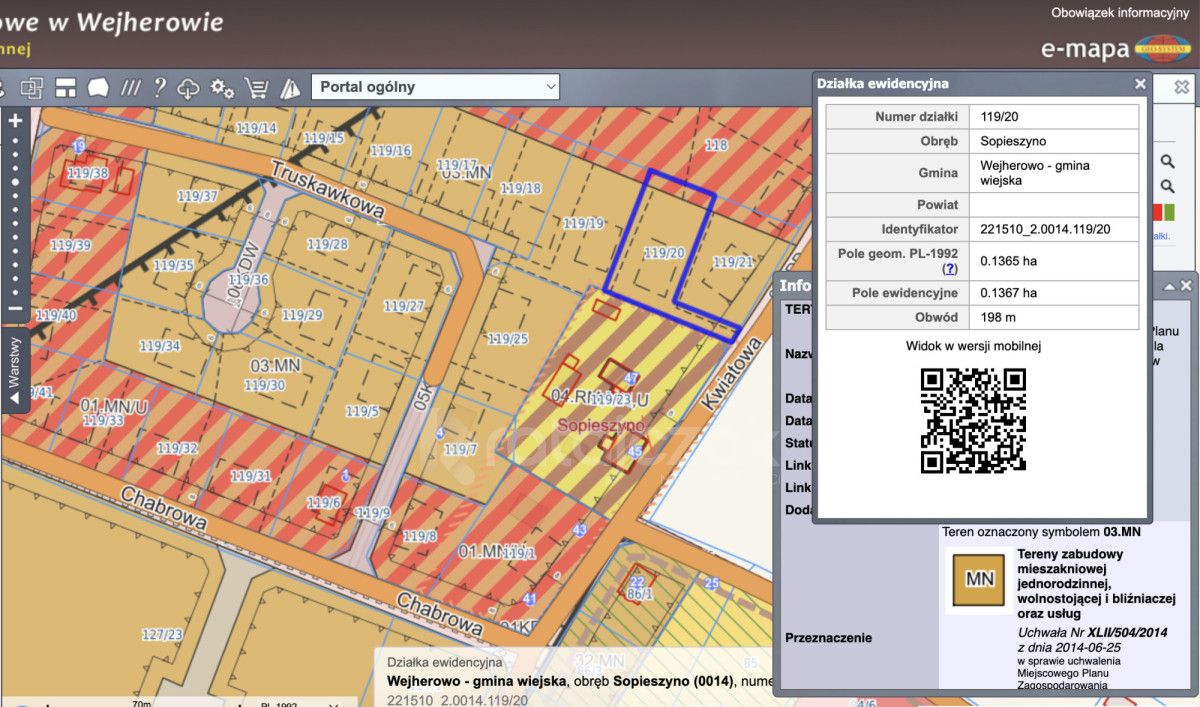Open help with the question mark icon
This screenshot has width=1200, height=707.
coord(159,88)
